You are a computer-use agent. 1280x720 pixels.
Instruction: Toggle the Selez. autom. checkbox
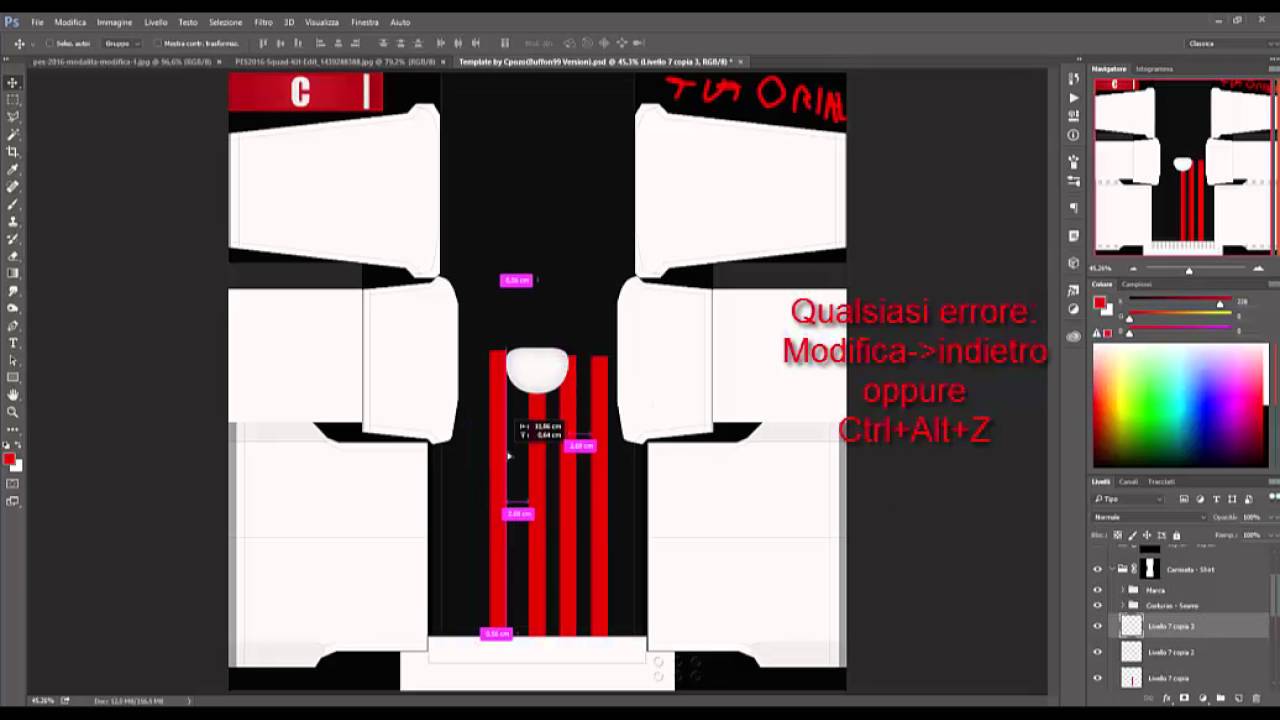(50, 43)
